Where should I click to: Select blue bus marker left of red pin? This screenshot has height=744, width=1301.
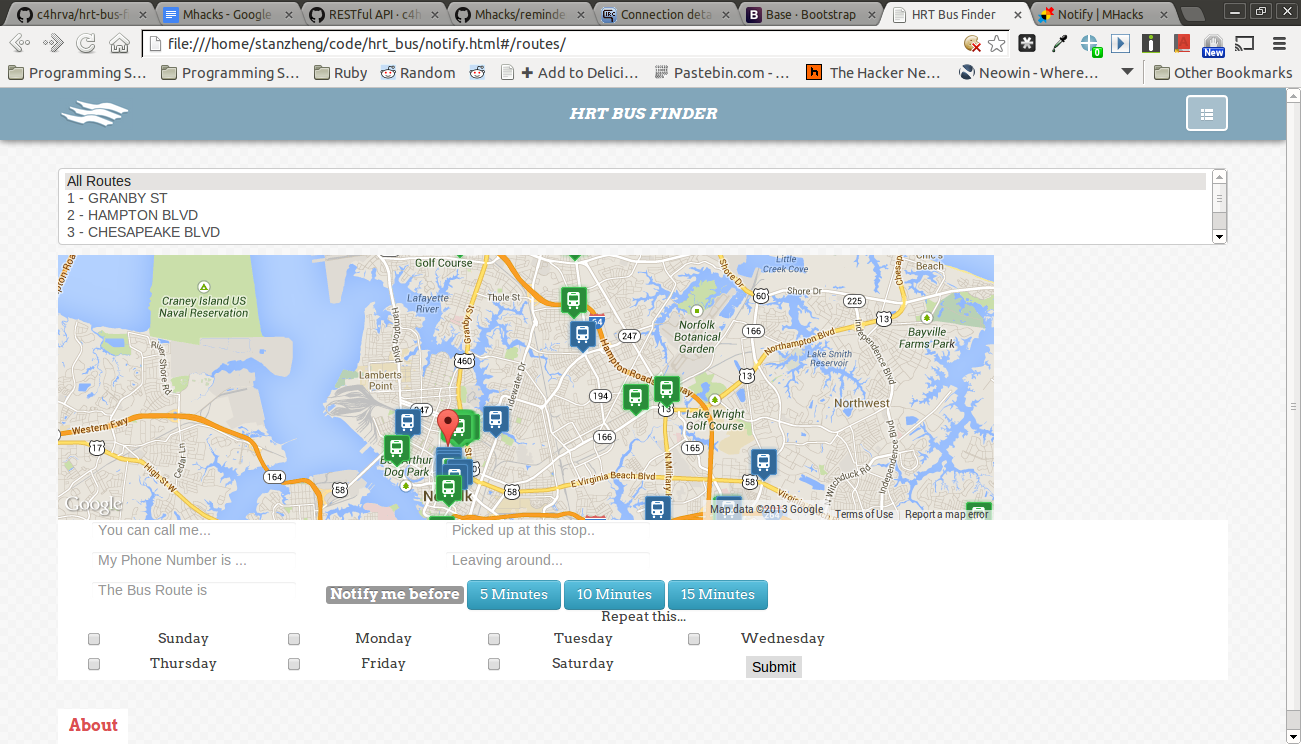click(407, 423)
